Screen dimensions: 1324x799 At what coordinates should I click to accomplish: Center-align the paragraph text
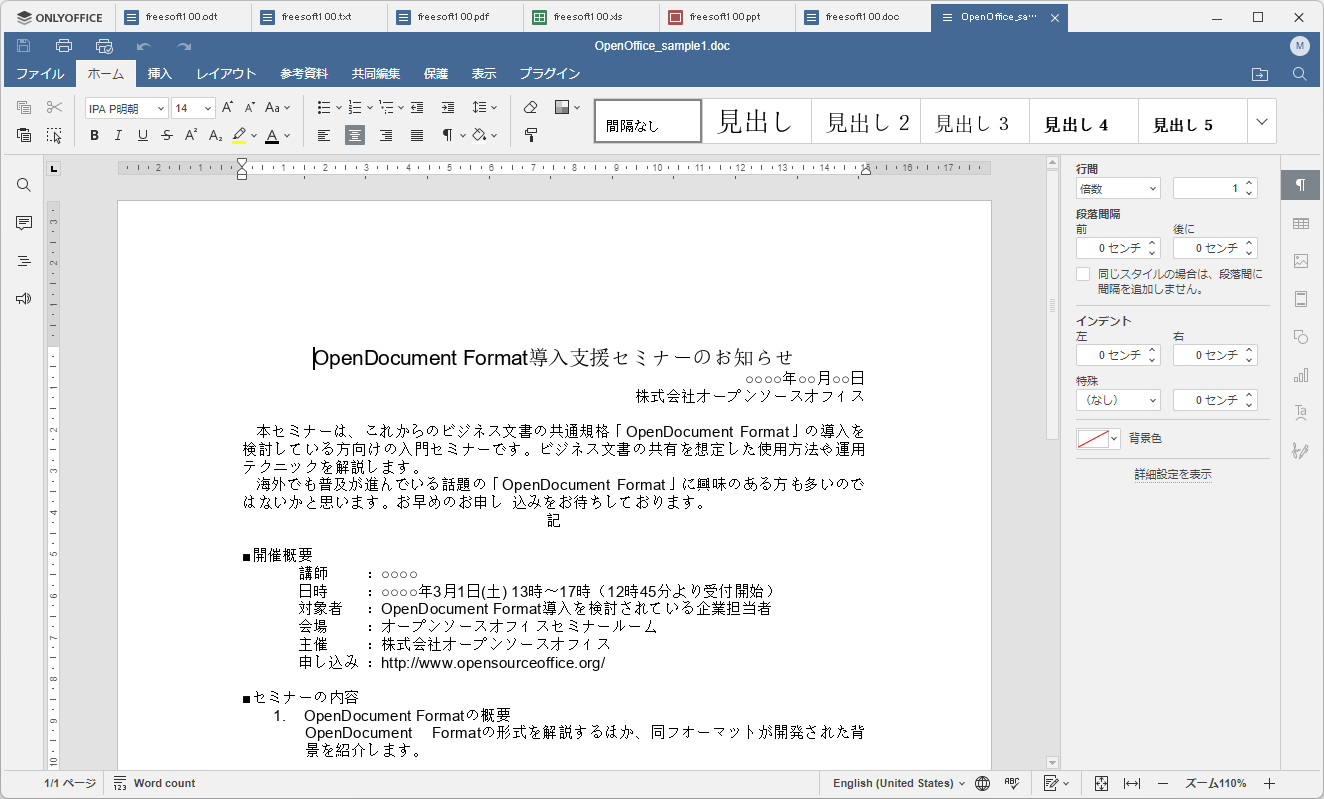pyautogui.click(x=354, y=136)
